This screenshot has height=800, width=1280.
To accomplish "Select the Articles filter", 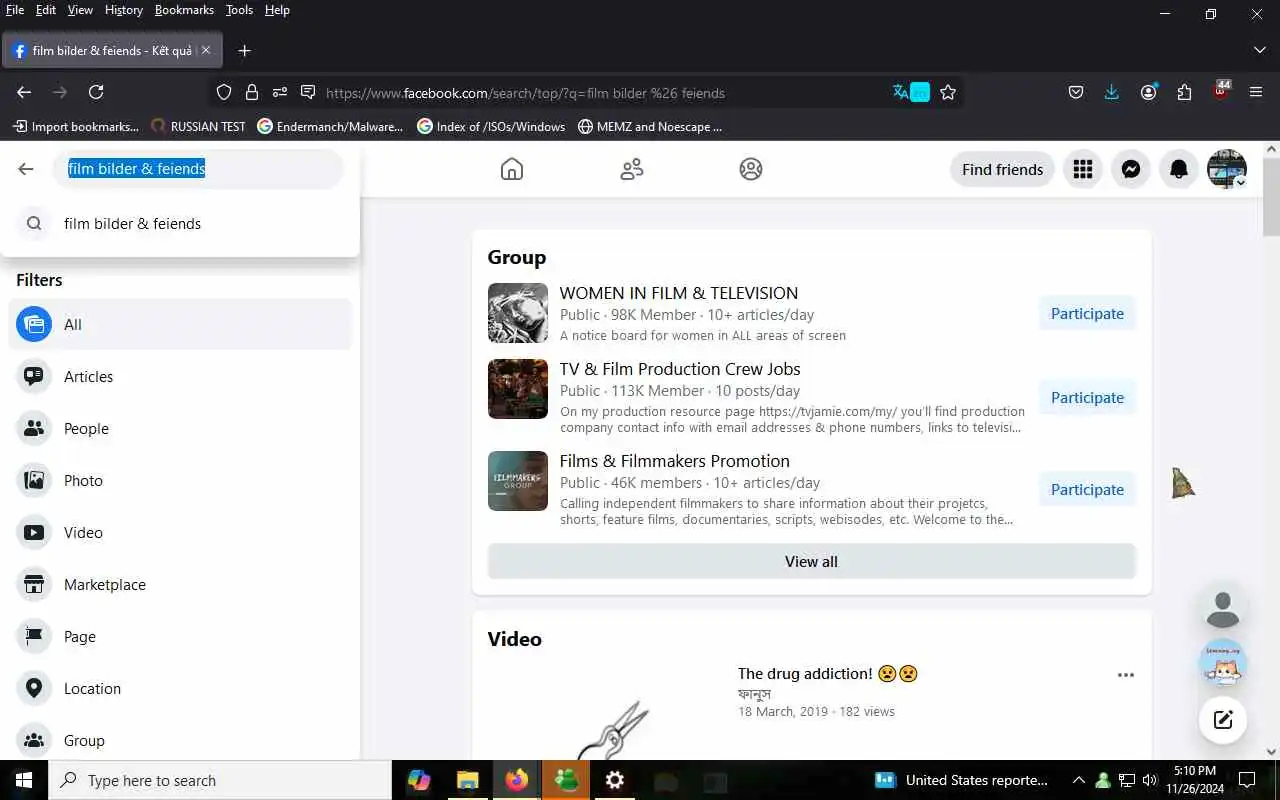I will pos(180,376).
